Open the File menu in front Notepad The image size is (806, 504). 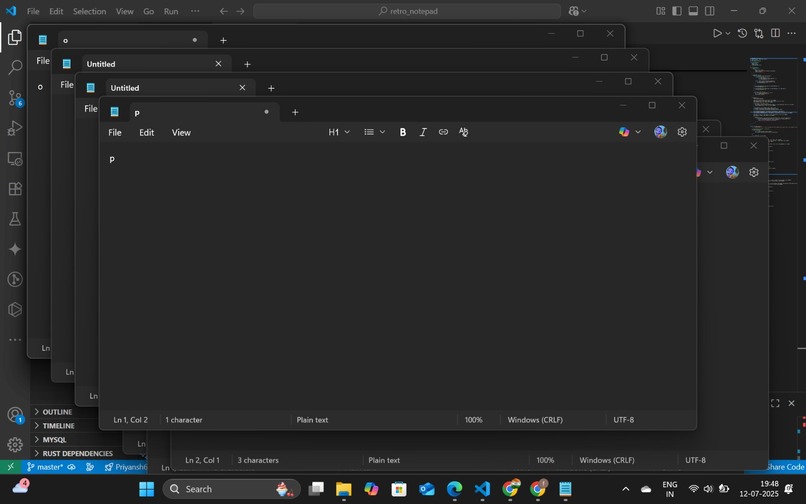pos(115,133)
